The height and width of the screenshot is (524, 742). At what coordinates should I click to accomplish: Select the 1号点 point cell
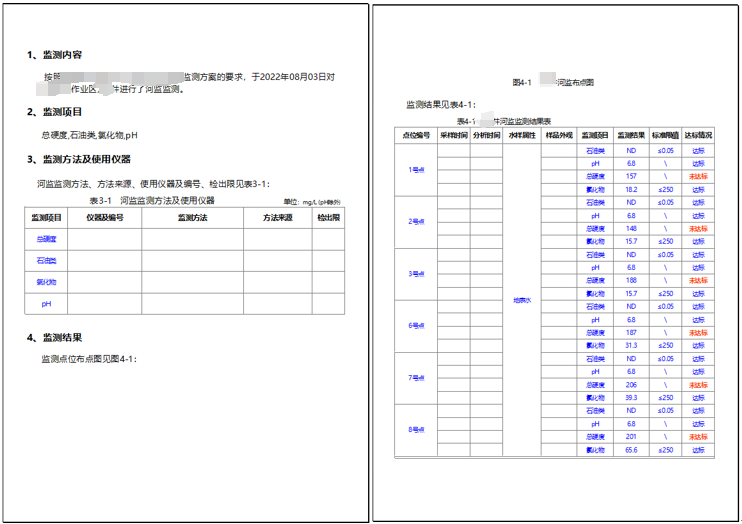pyautogui.click(x=416, y=169)
